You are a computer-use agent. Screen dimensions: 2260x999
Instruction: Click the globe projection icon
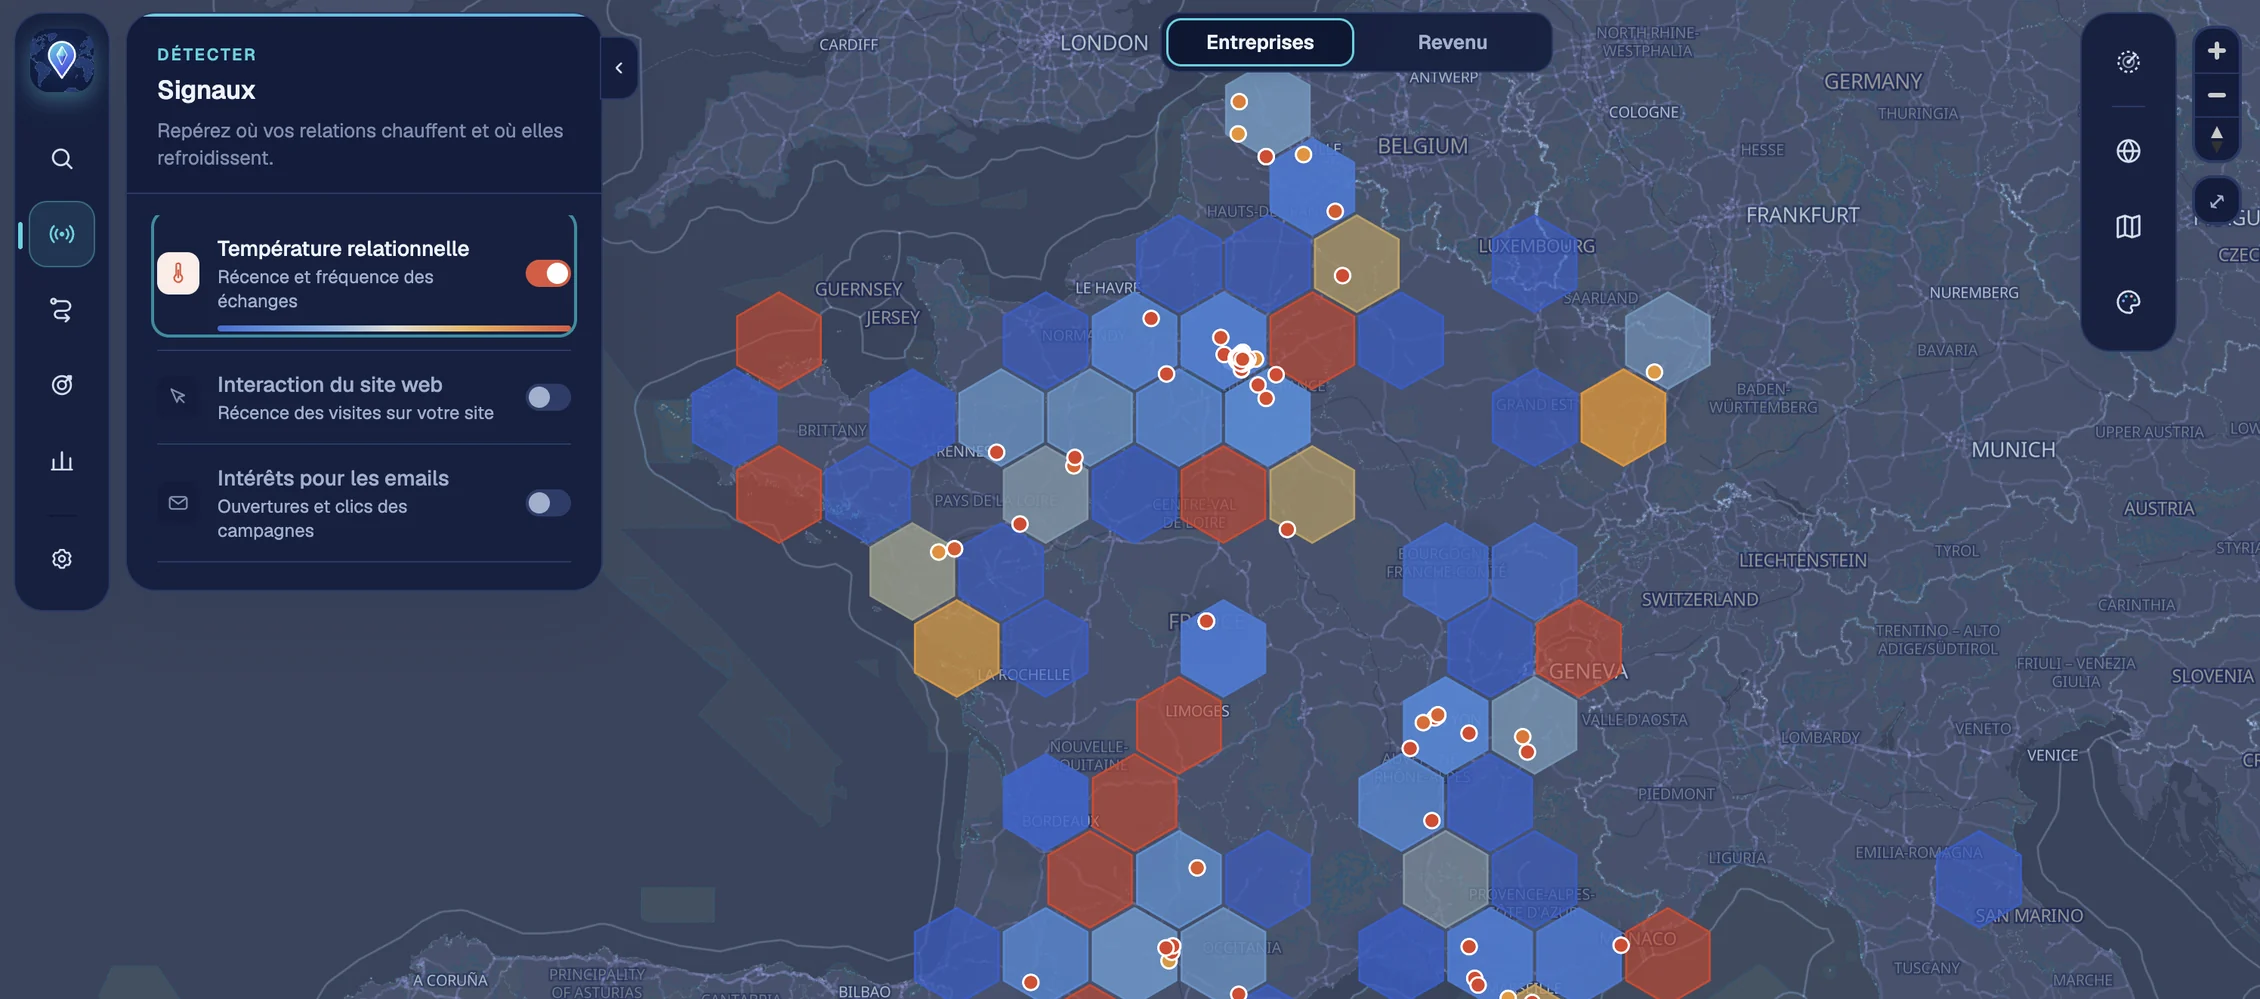pyautogui.click(x=2129, y=151)
